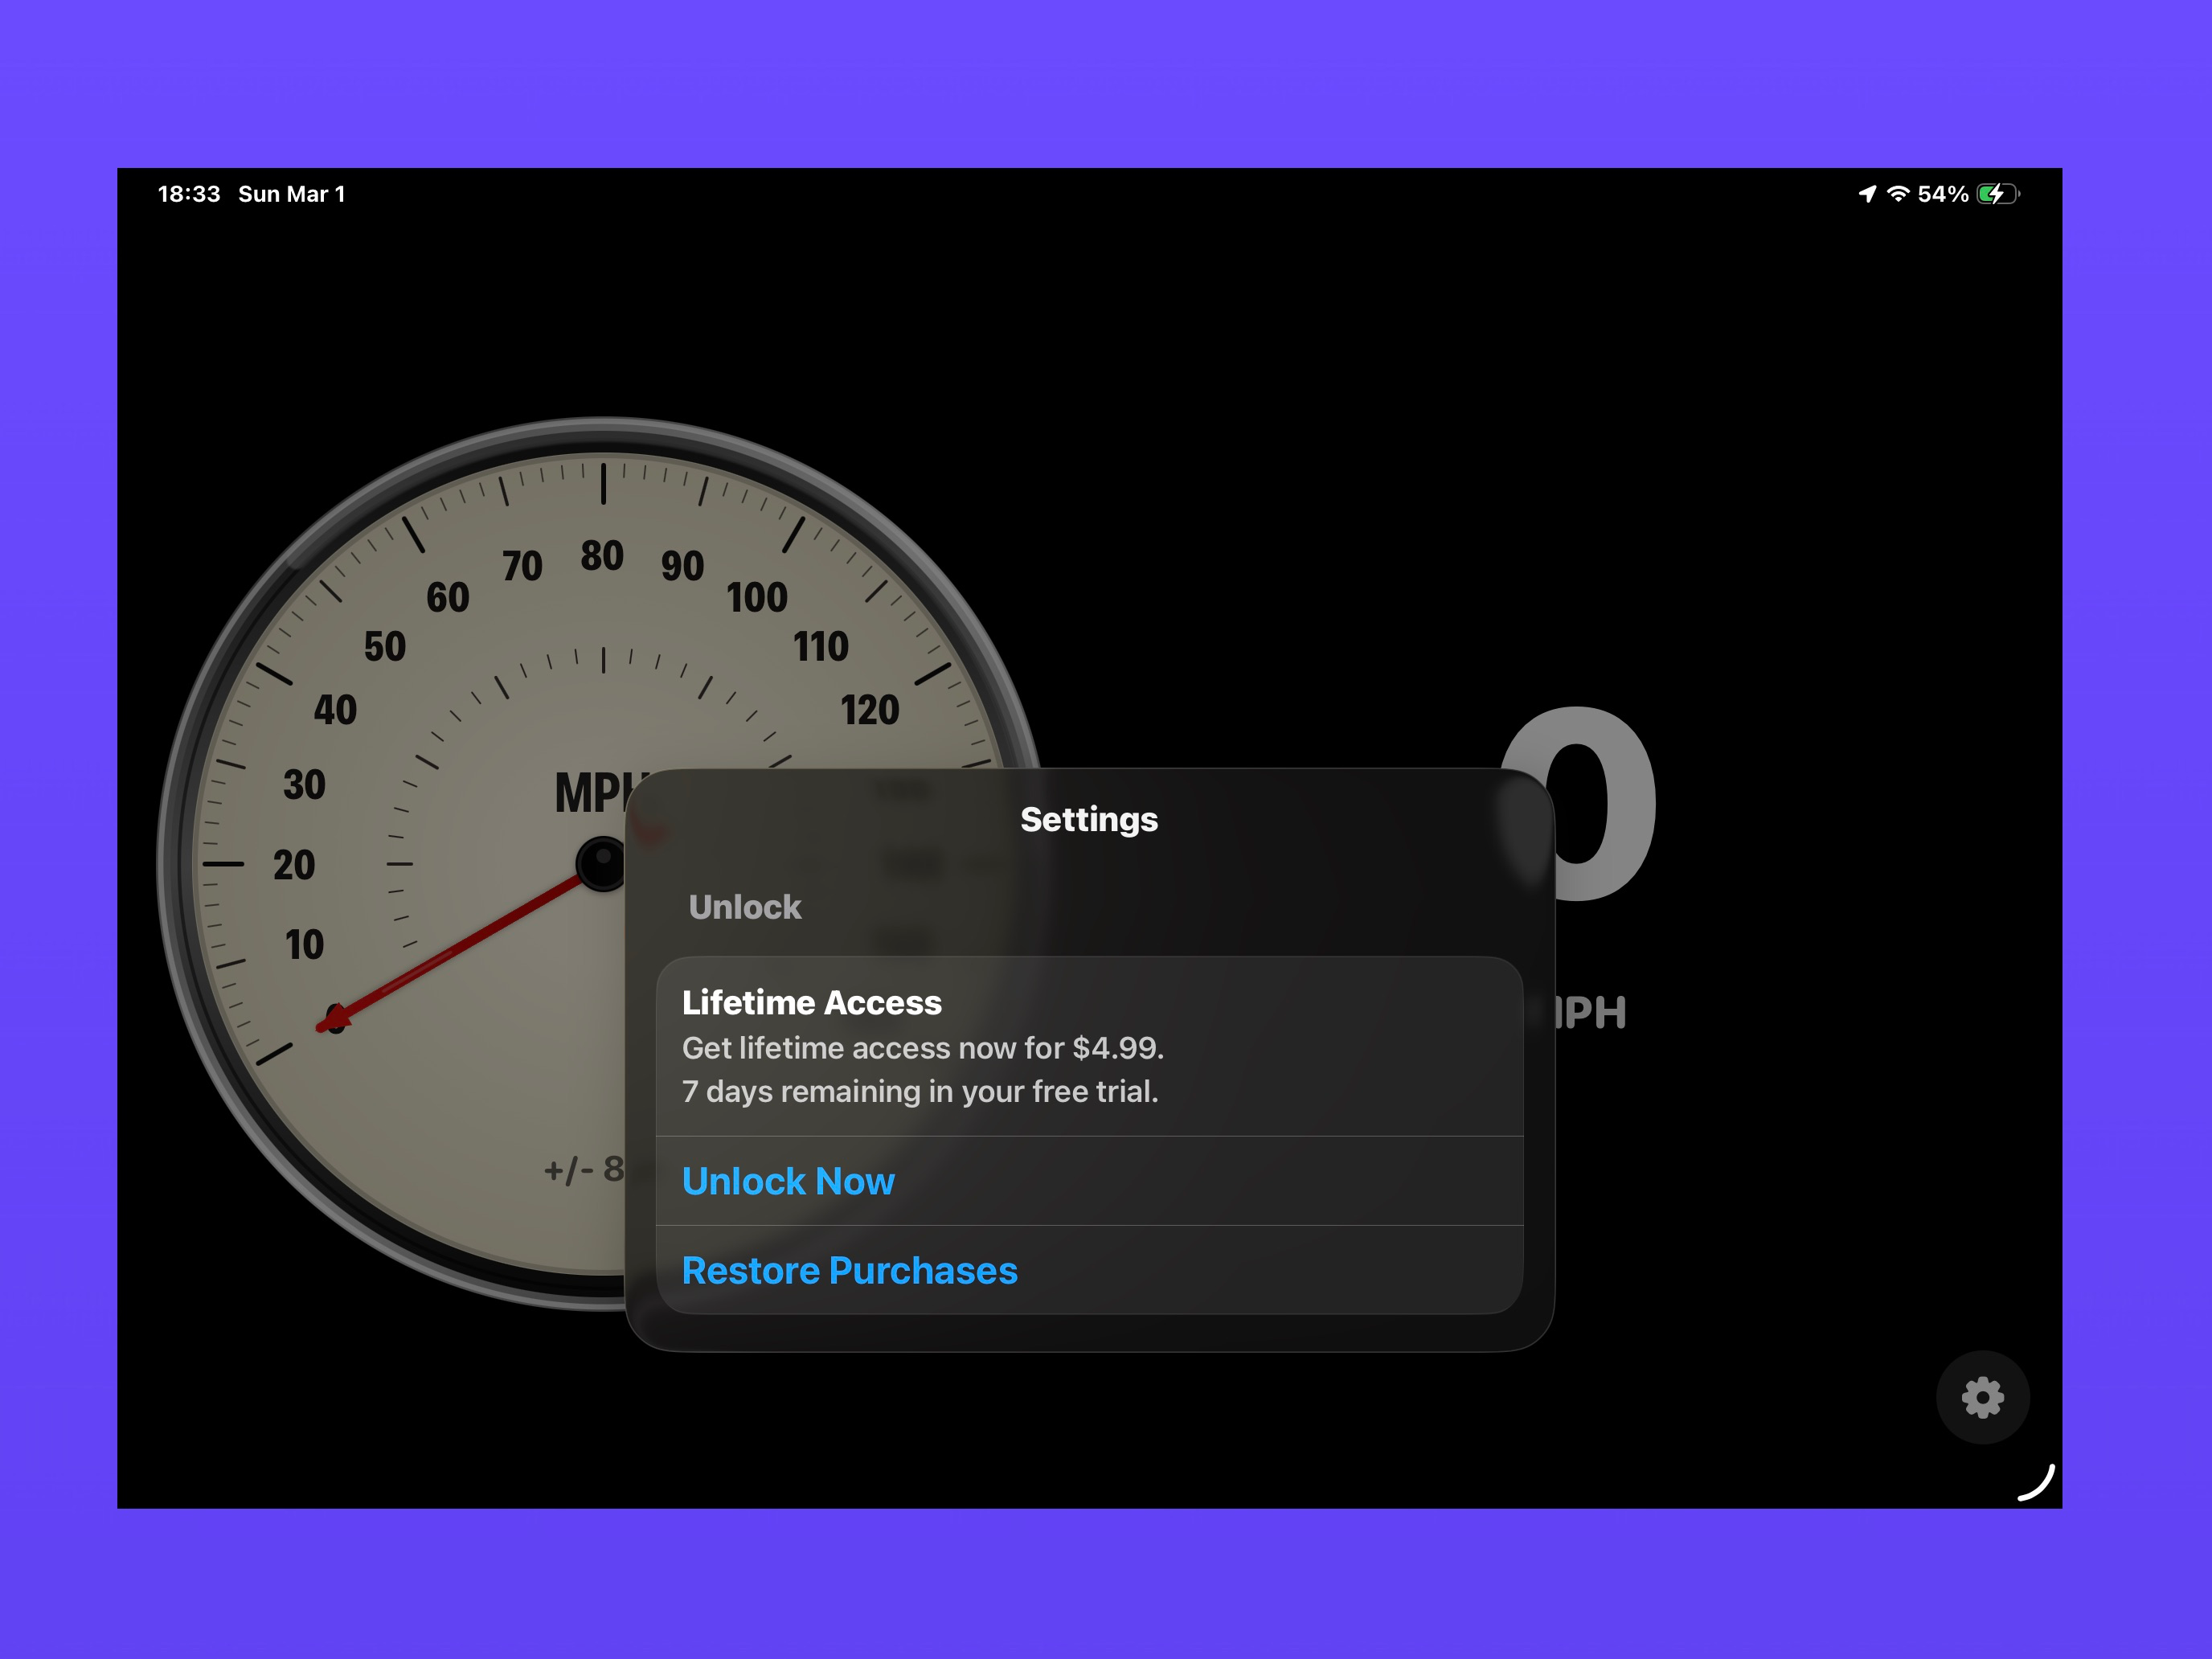Tap the charging battery icon
2212x1659 pixels.
point(1998,194)
